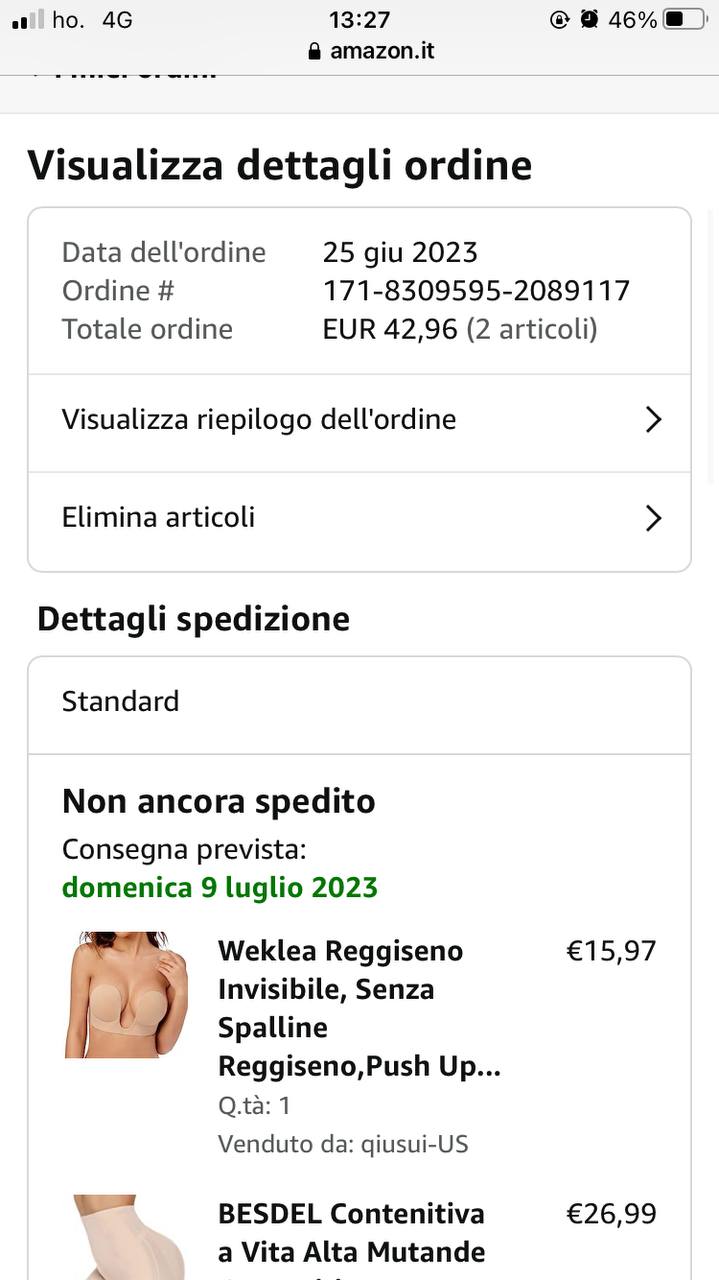Tap the chevron next to Elimina articoli
The width and height of the screenshot is (719, 1280).
coord(653,518)
